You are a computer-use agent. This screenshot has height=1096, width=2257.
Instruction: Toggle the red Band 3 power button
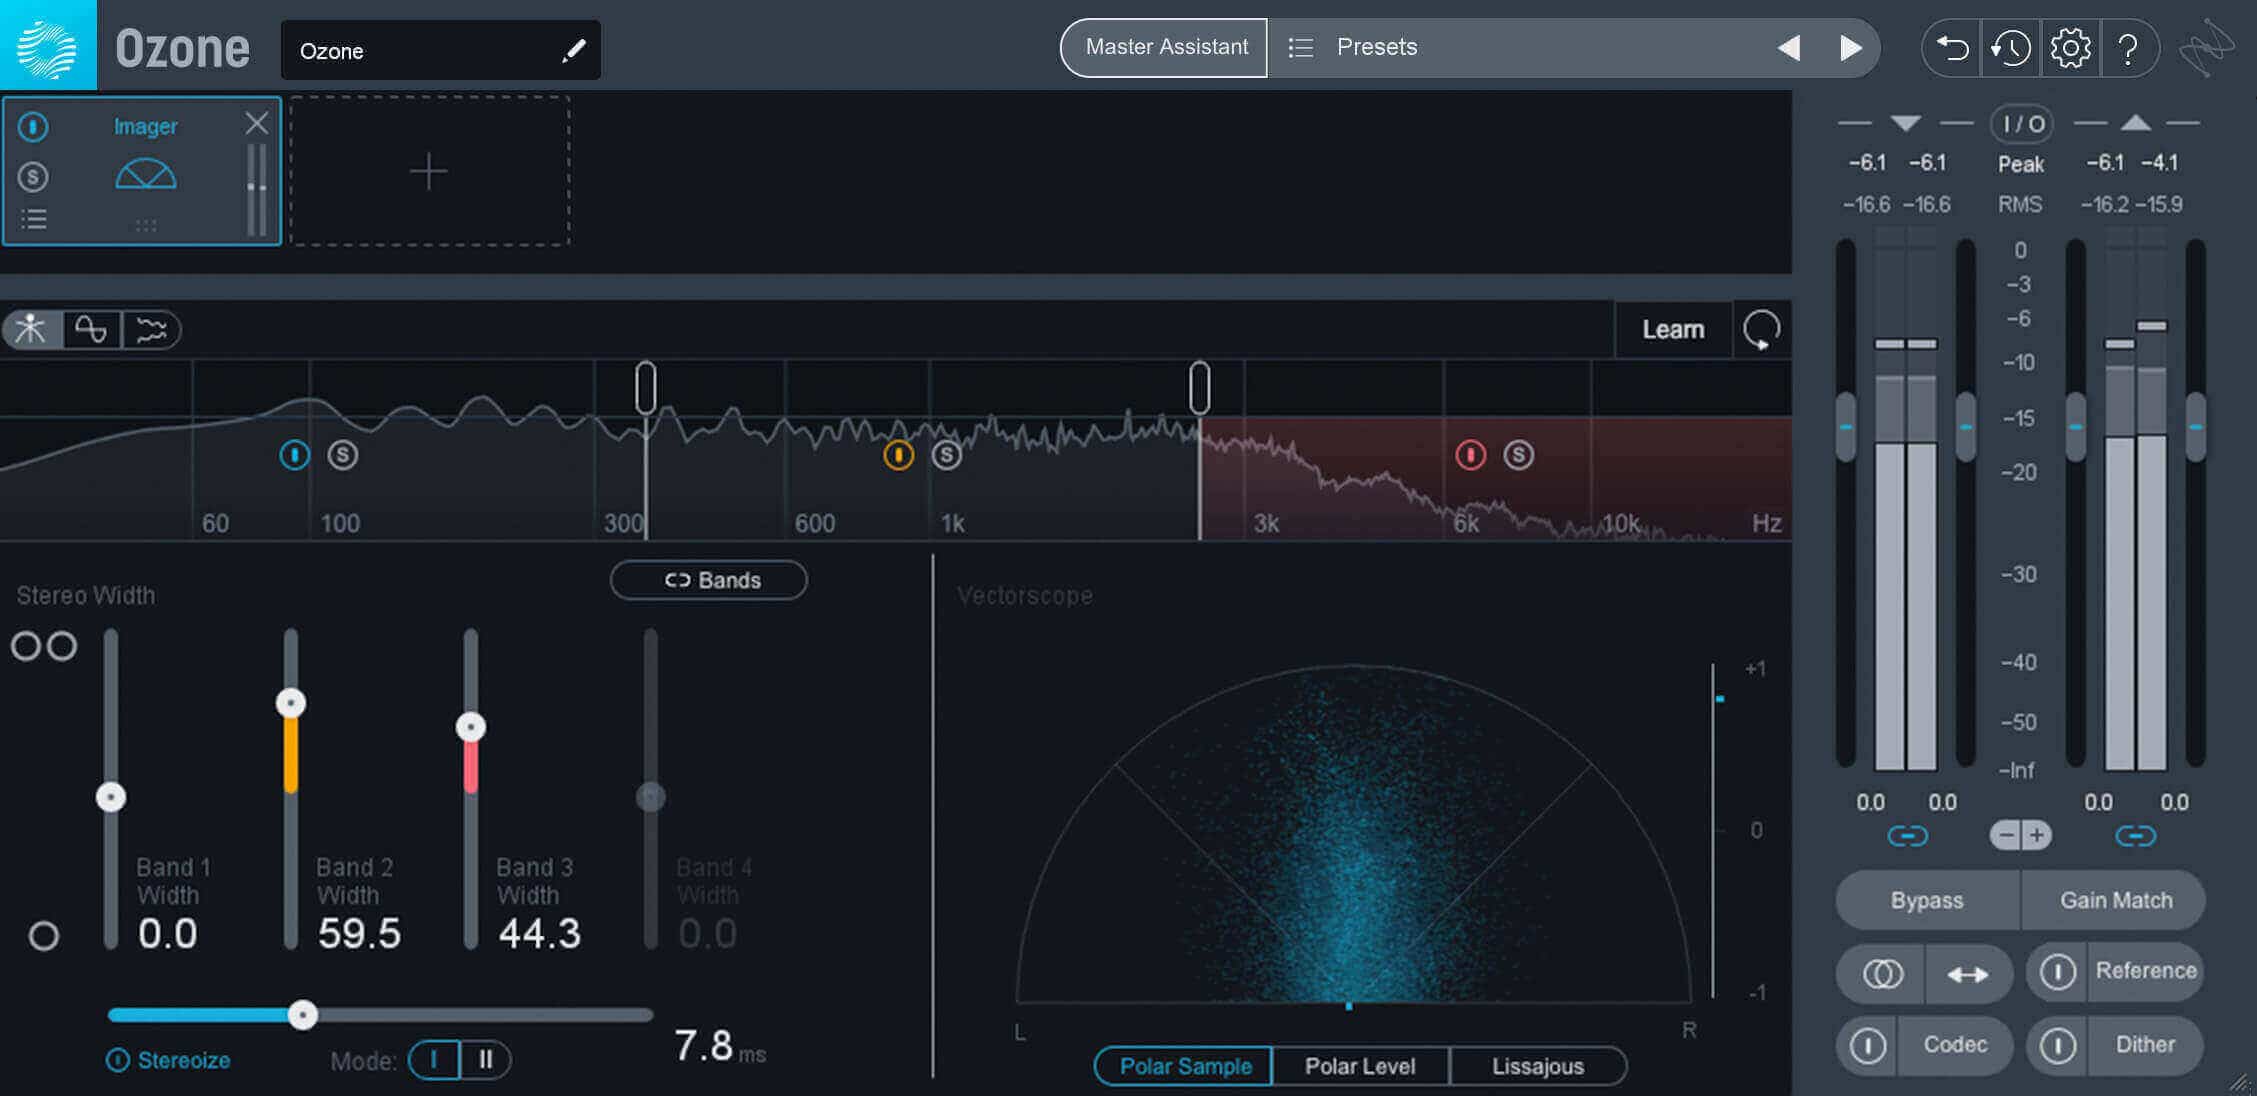[x=1470, y=455]
